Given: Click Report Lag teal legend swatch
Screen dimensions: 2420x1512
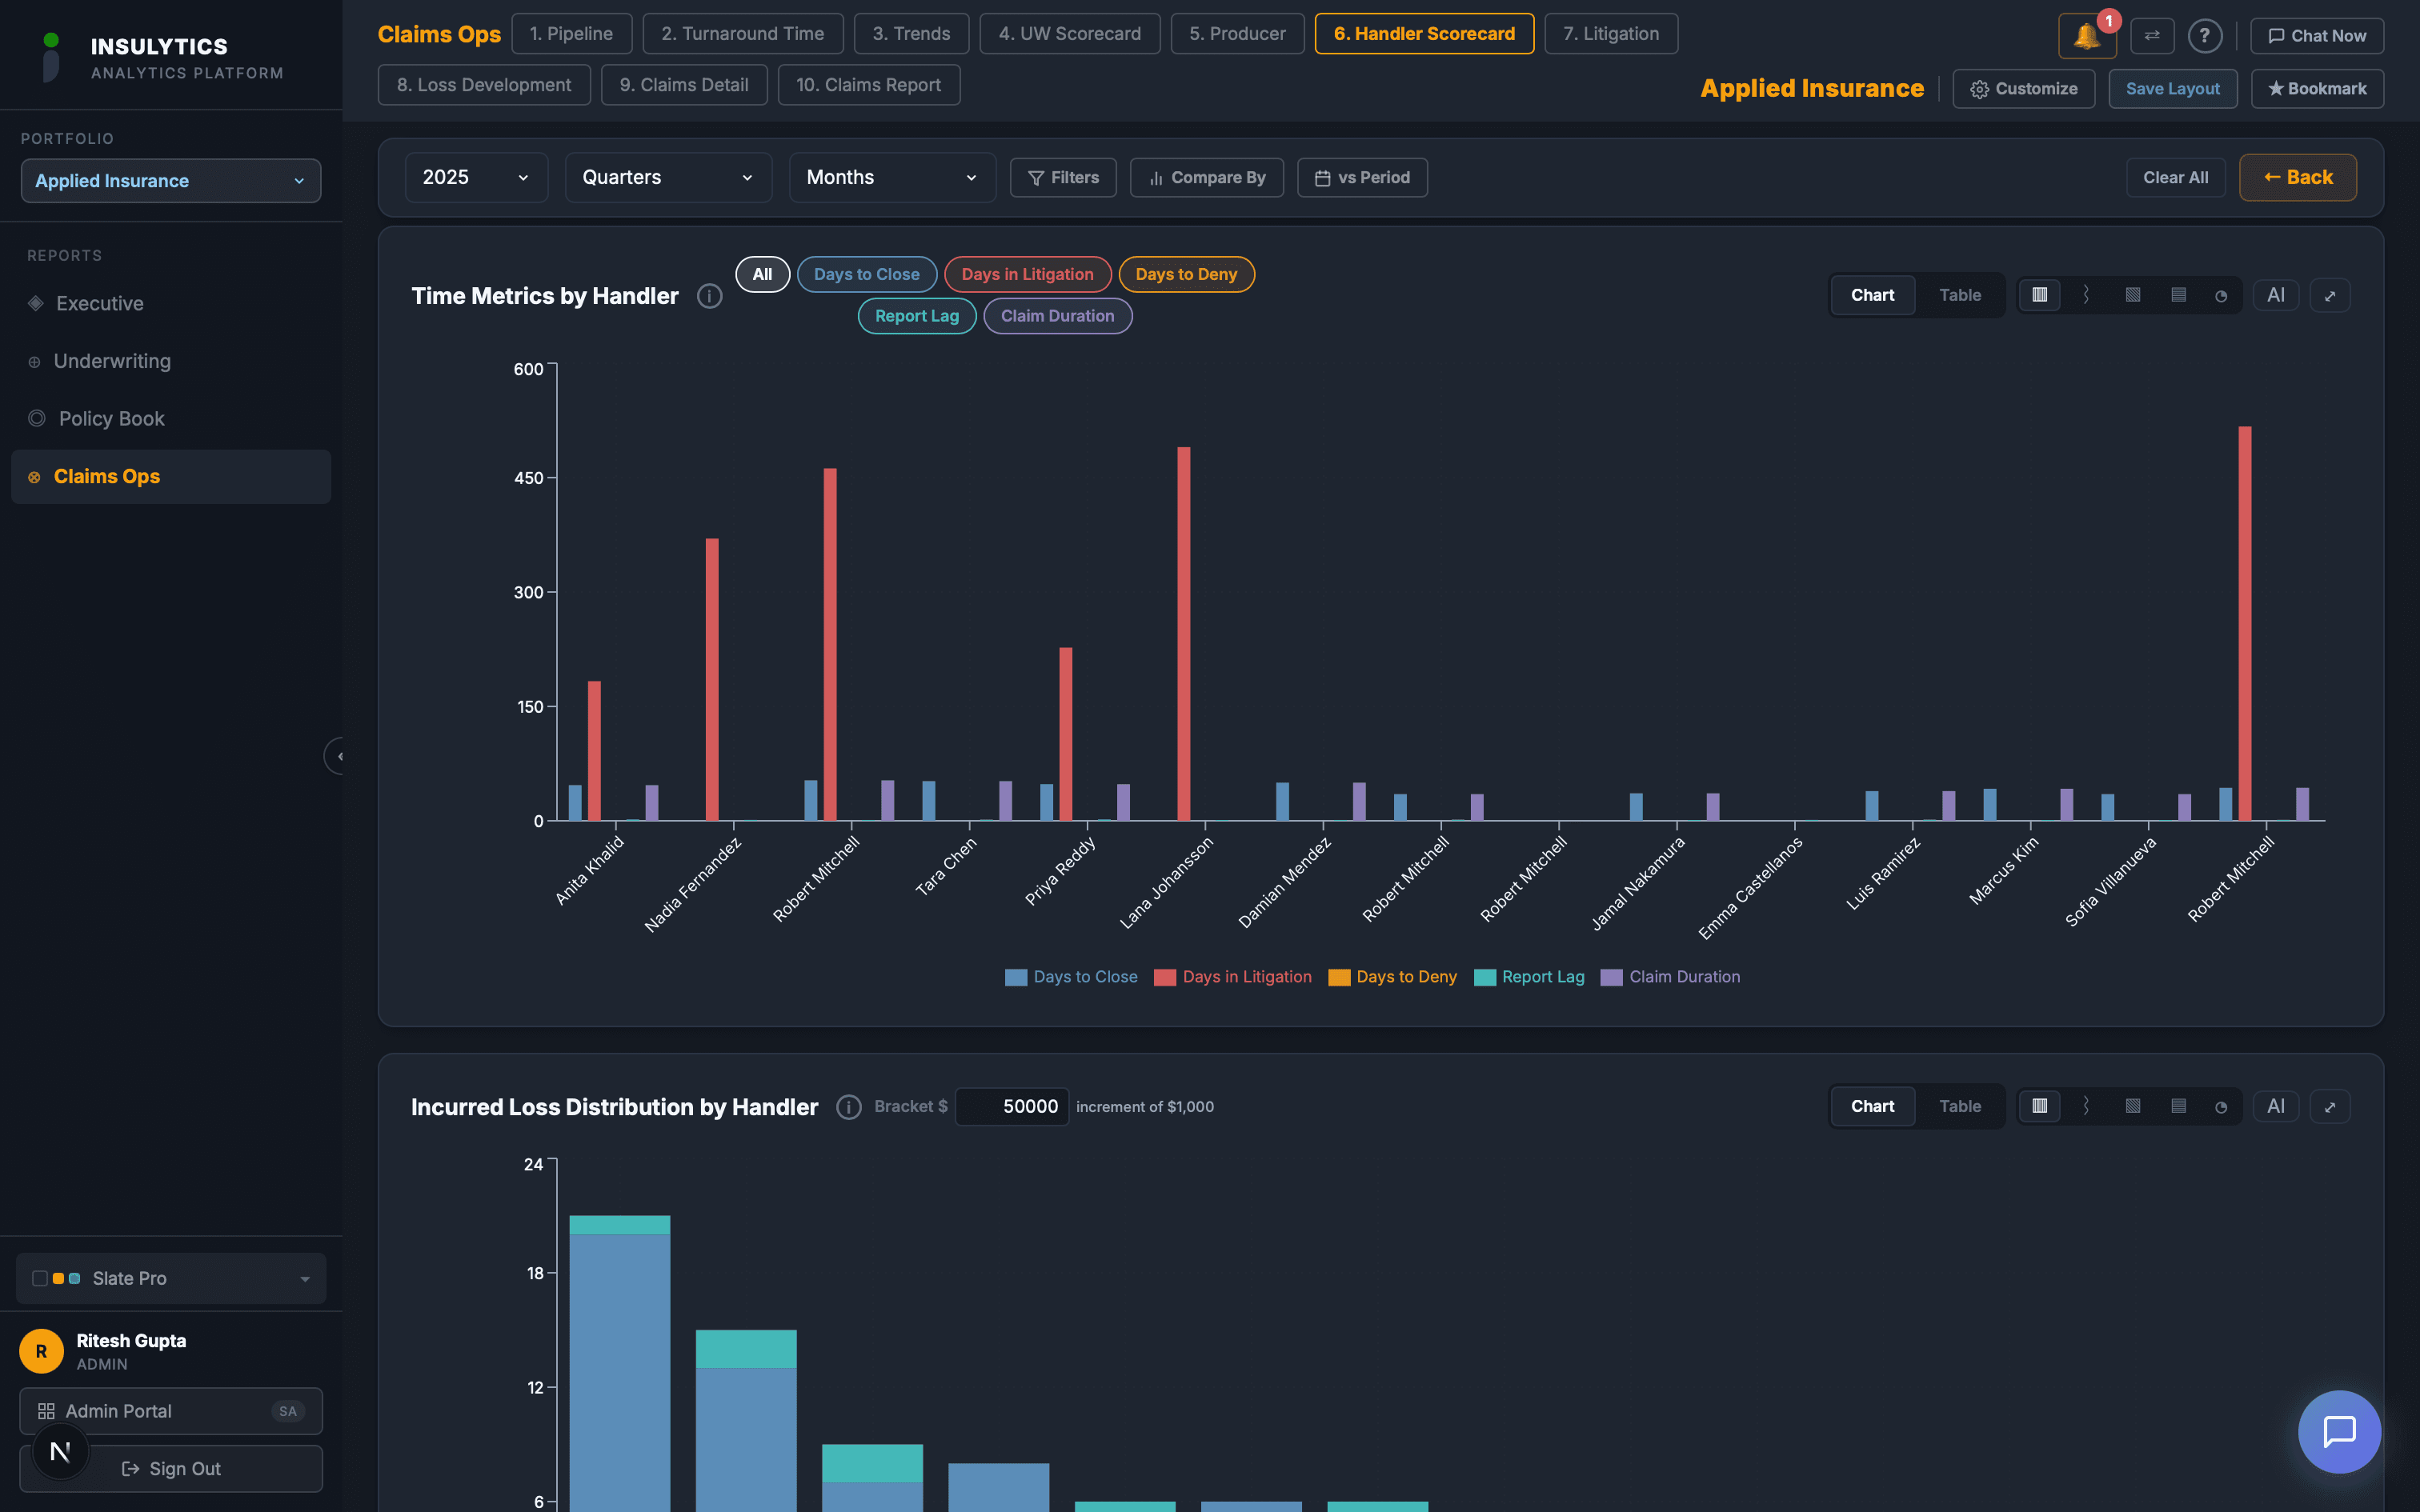Looking at the screenshot, I should [x=1484, y=978].
